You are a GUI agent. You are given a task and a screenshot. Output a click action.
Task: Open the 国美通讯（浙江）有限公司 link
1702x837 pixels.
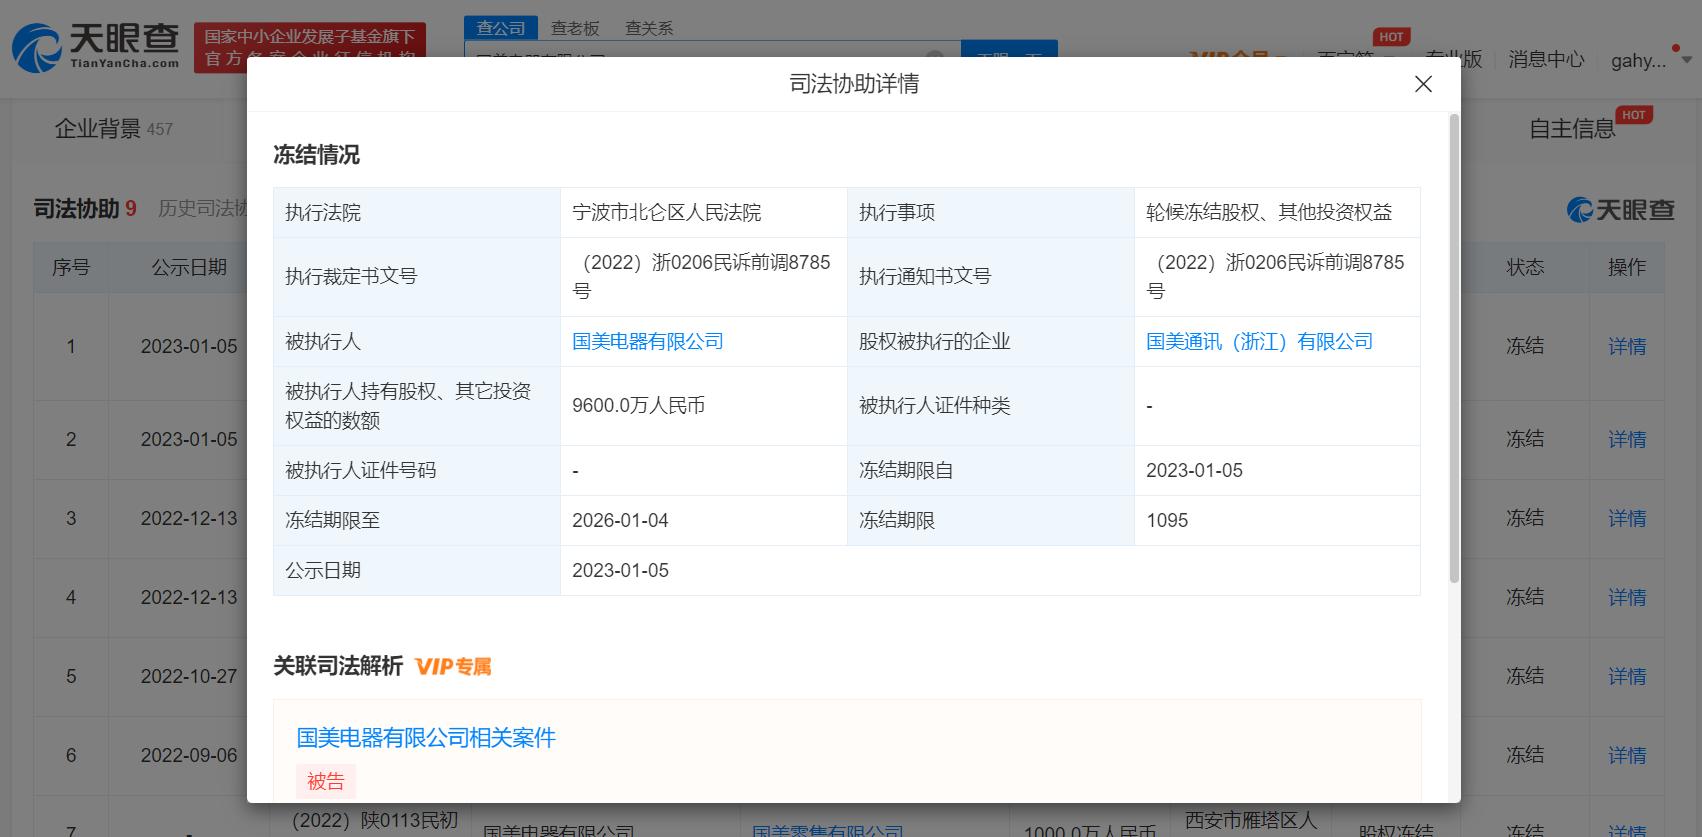pyautogui.click(x=1259, y=342)
